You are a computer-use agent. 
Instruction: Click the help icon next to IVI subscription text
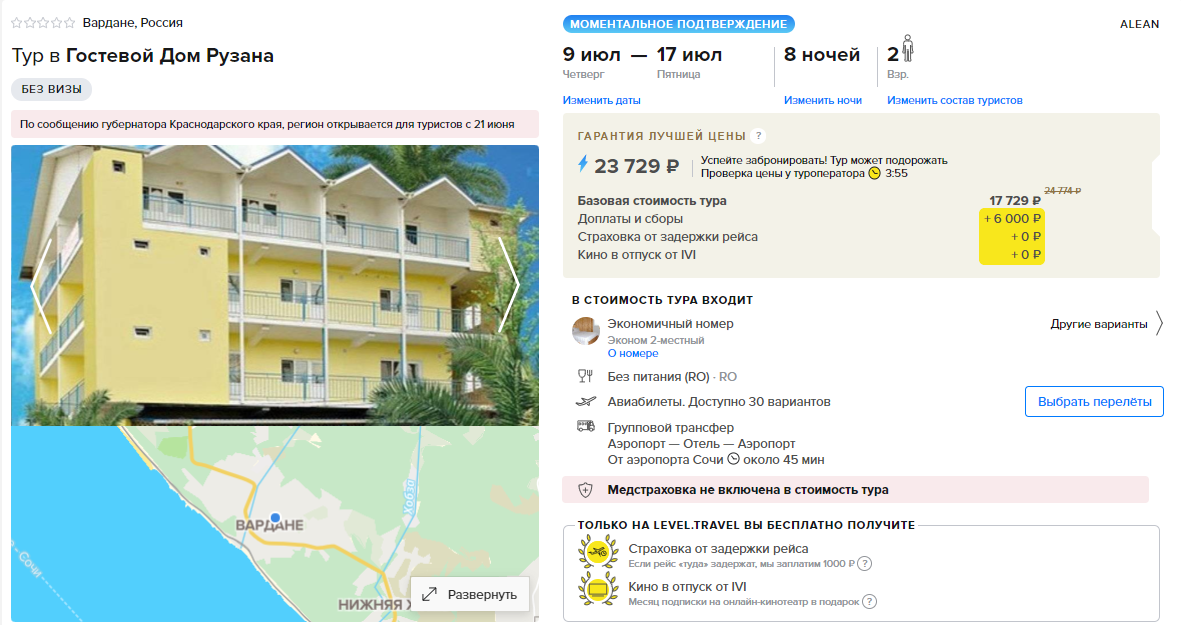(x=869, y=602)
